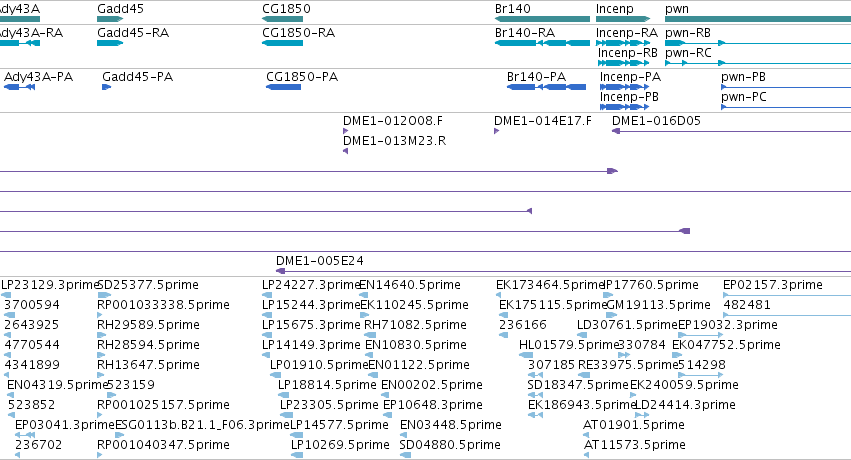Click the Incenp-PB protein label
Image resolution: width=851 pixels, height=460 pixels.
(629, 97)
